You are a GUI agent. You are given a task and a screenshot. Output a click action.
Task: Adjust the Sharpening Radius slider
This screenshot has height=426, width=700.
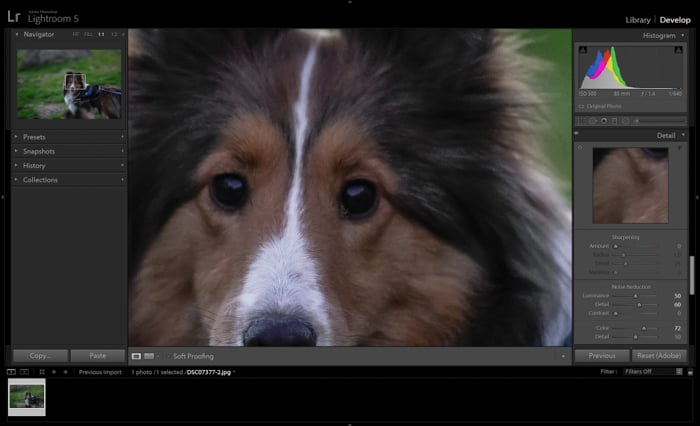[624, 255]
